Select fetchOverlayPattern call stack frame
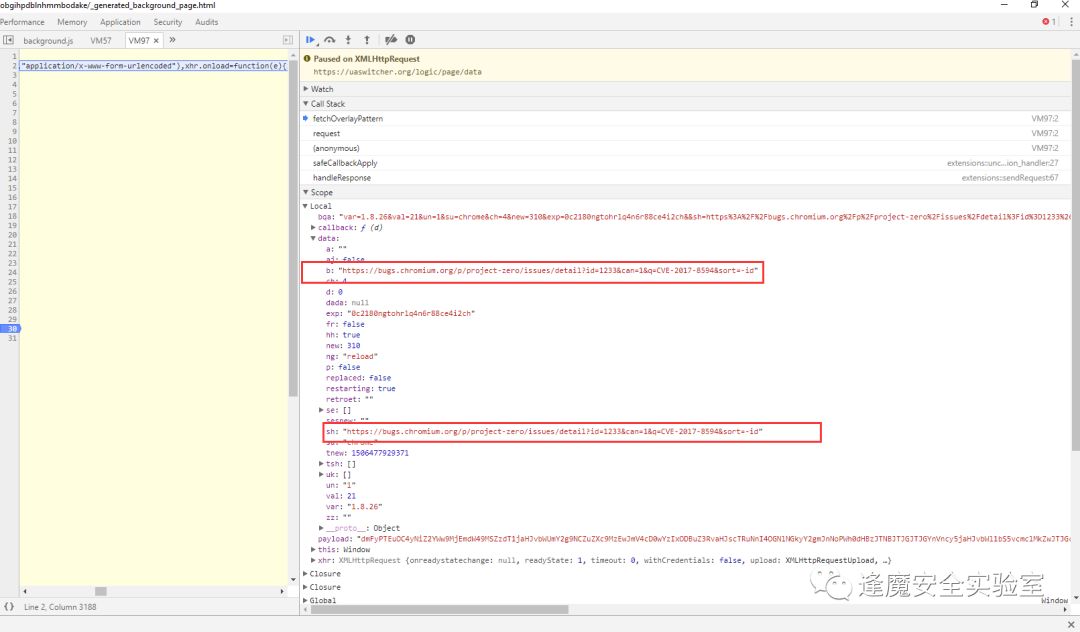The width and height of the screenshot is (1080, 632). click(x=687, y=118)
